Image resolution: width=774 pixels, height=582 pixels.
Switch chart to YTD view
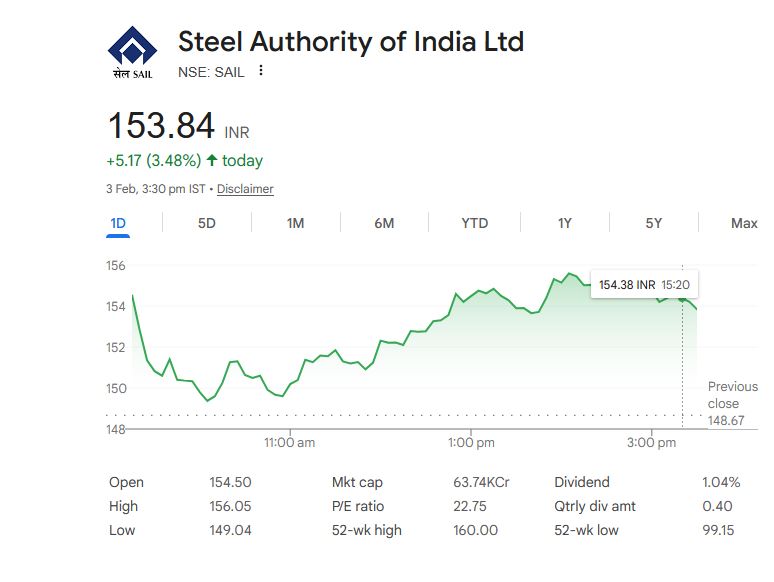pyautogui.click(x=474, y=223)
